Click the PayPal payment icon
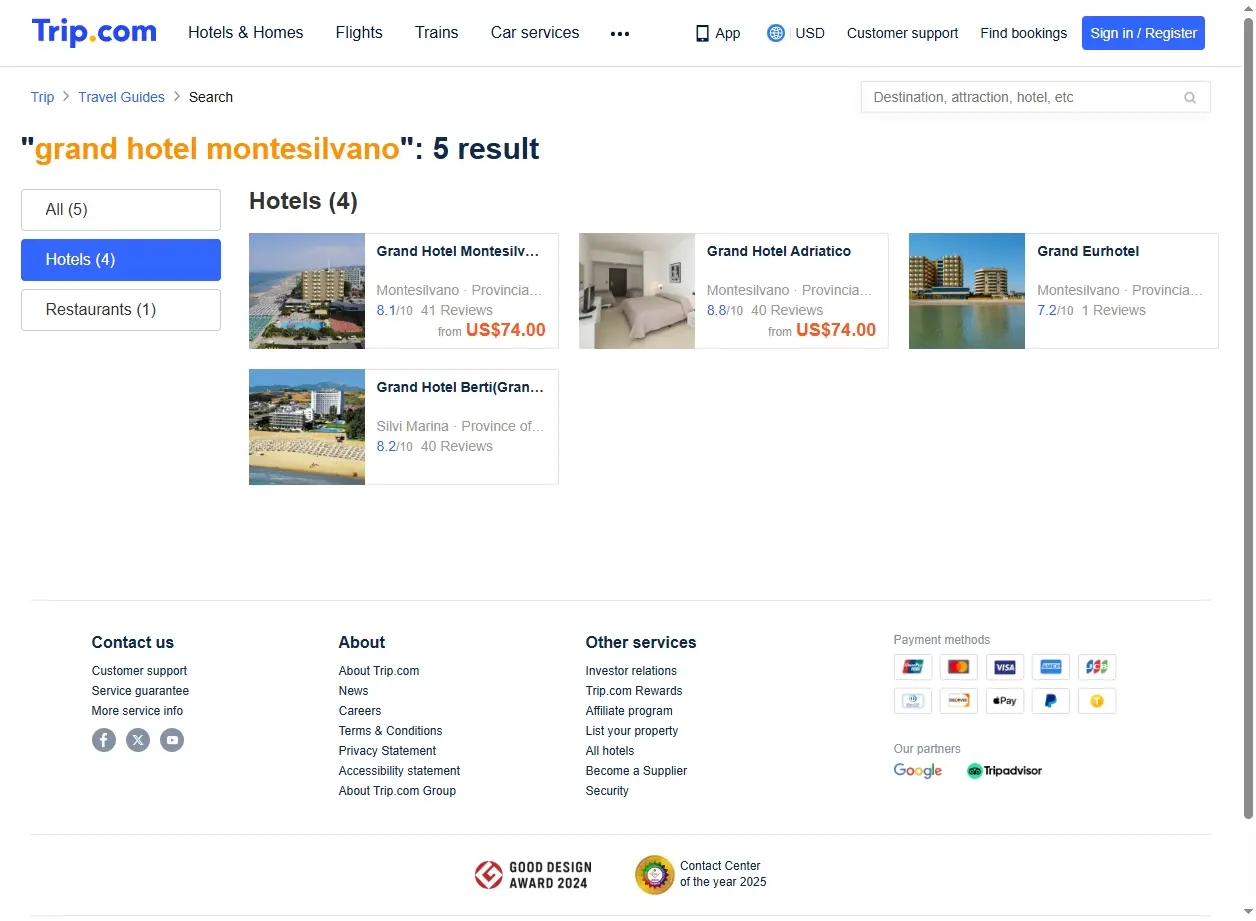 tap(1051, 701)
